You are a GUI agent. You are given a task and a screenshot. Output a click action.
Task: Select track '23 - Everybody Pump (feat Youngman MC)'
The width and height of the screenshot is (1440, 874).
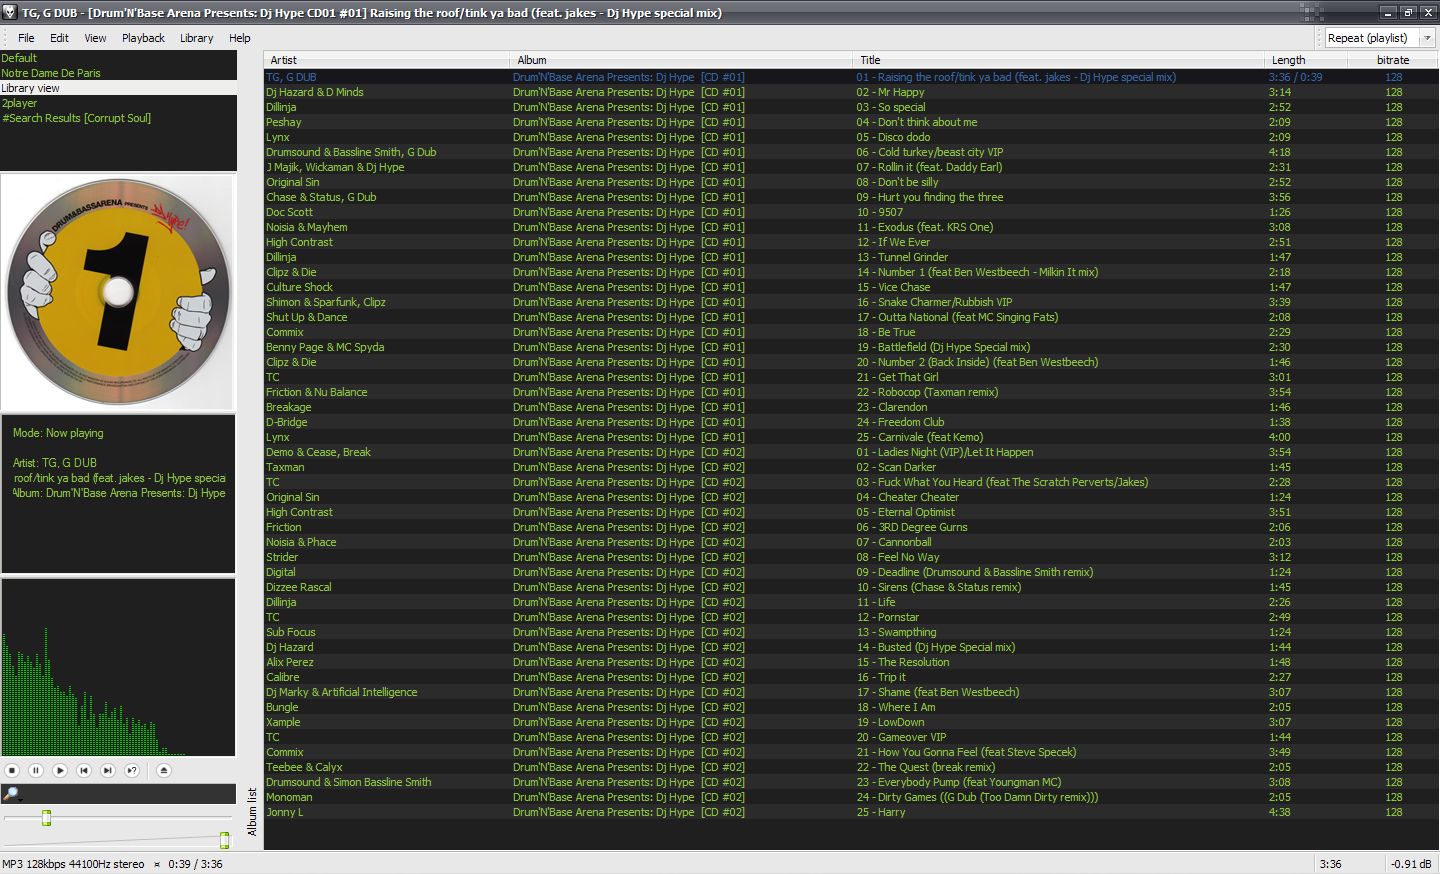click(959, 782)
